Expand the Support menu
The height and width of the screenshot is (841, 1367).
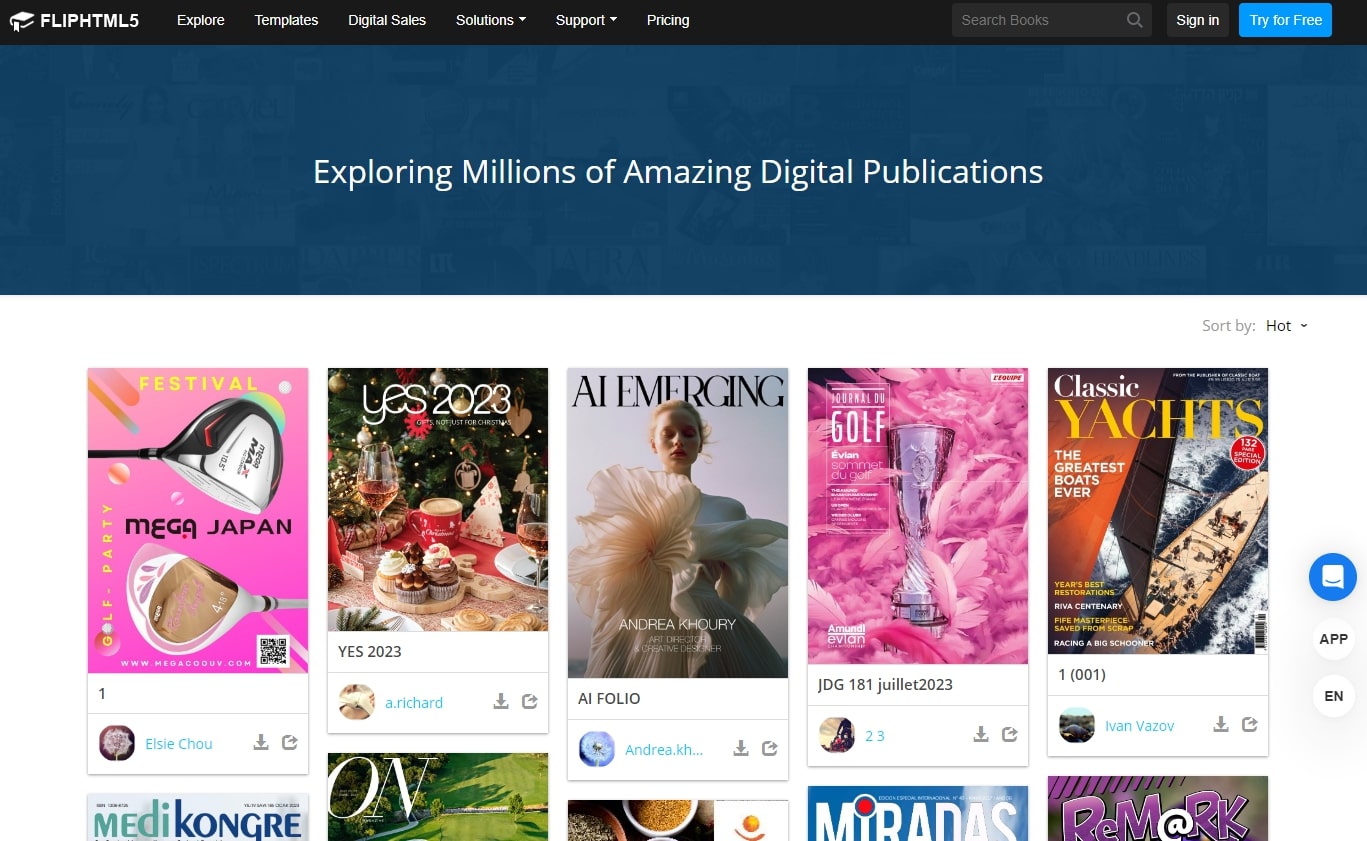587,20
